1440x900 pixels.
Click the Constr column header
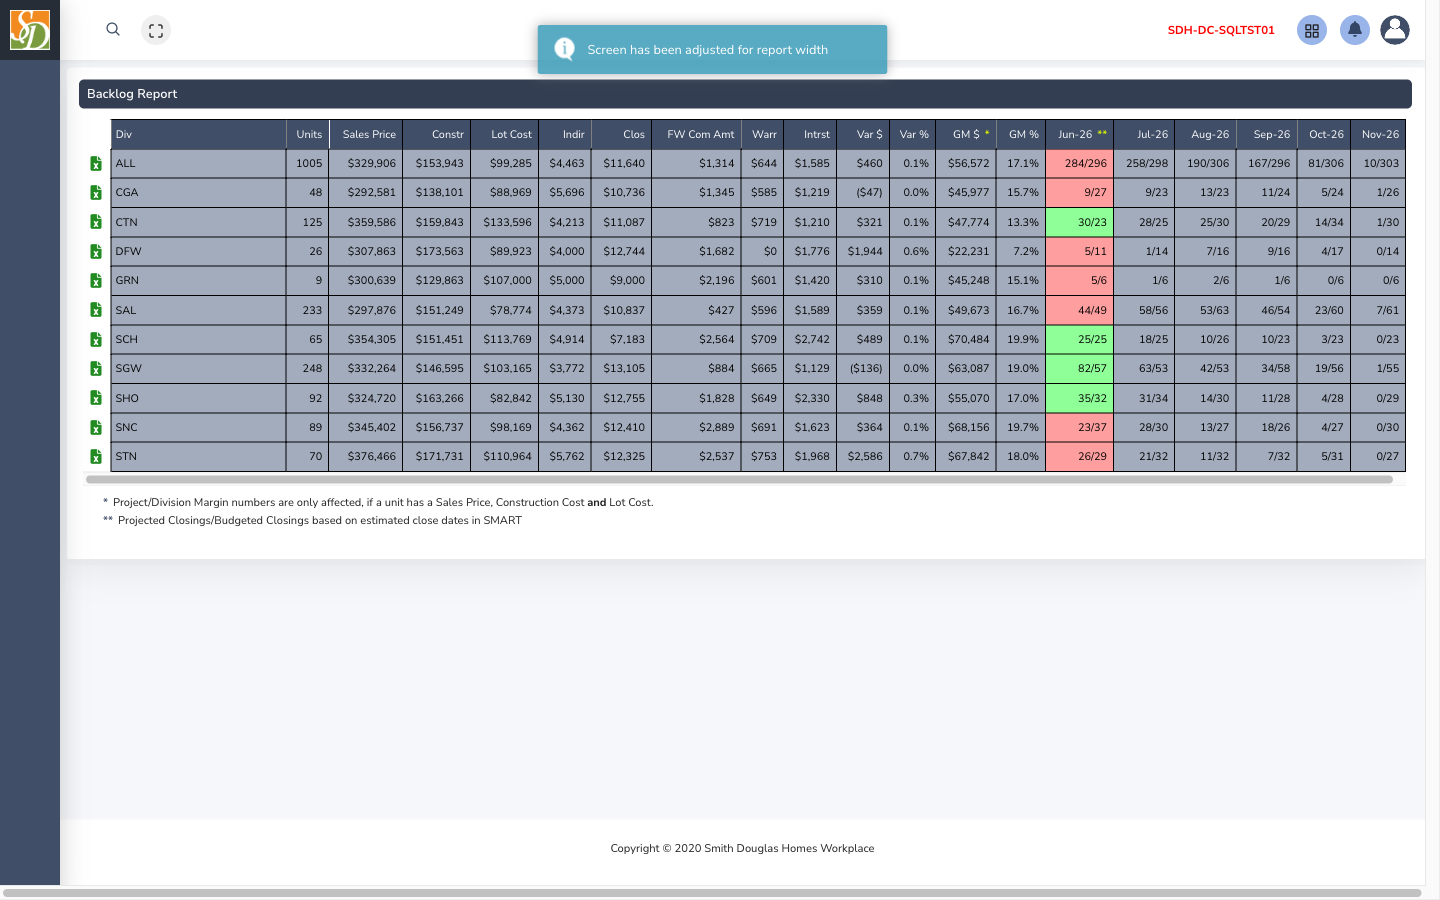[x=437, y=134]
